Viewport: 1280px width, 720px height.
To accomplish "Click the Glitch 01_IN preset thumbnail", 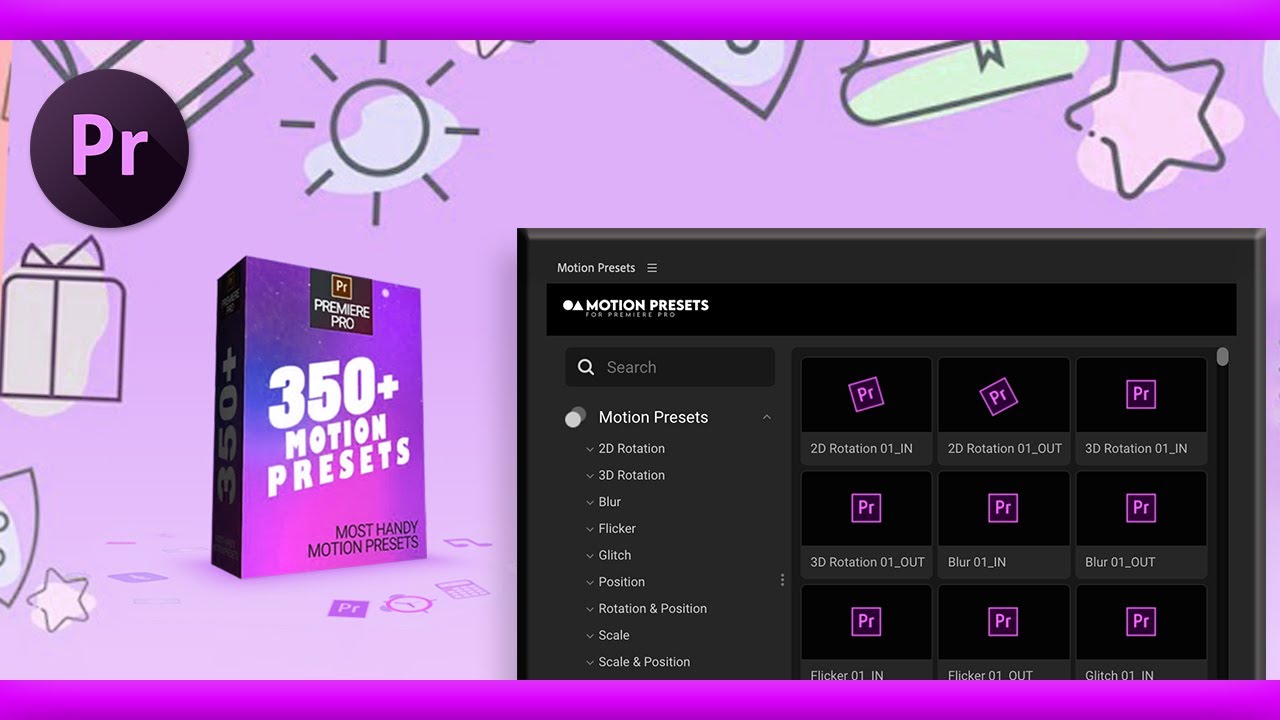I will [x=1141, y=623].
